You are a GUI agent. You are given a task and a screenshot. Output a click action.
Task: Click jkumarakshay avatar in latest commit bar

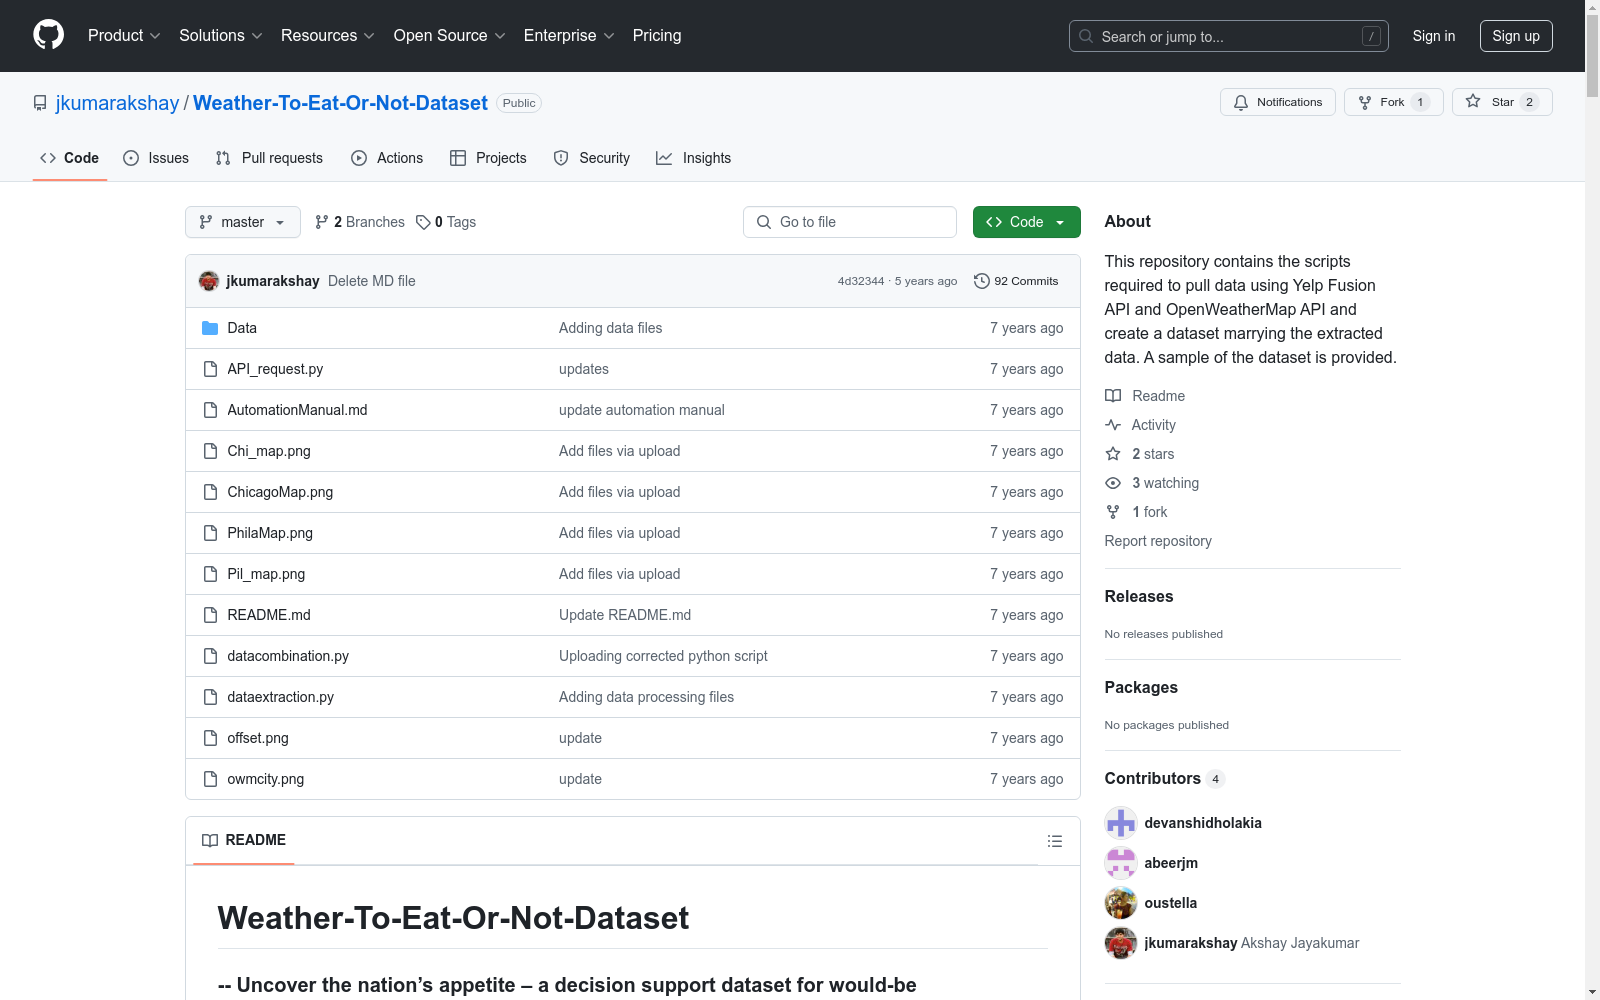(x=209, y=281)
